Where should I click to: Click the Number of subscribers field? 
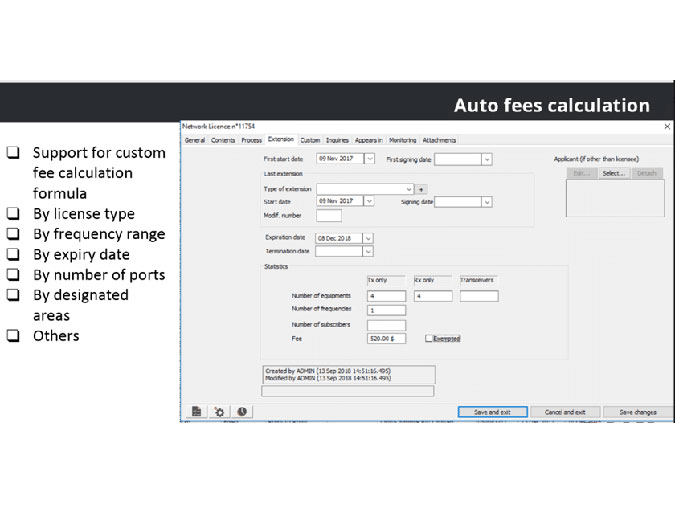pos(386,325)
